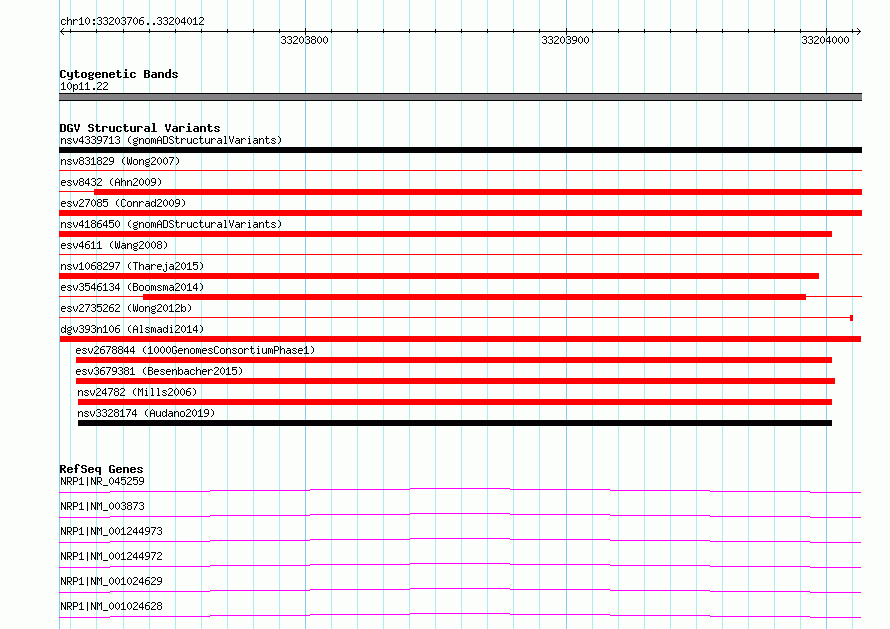Open the NRP1|NR_045259 transcript label

(x=102, y=481)
